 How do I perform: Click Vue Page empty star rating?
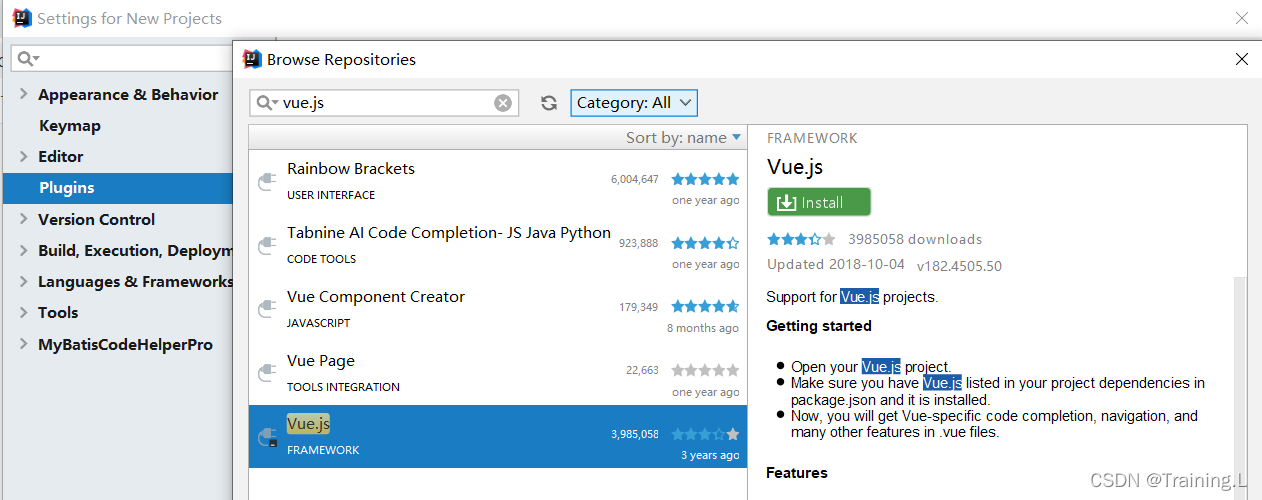pyautogui.click(x=705, y=370)
